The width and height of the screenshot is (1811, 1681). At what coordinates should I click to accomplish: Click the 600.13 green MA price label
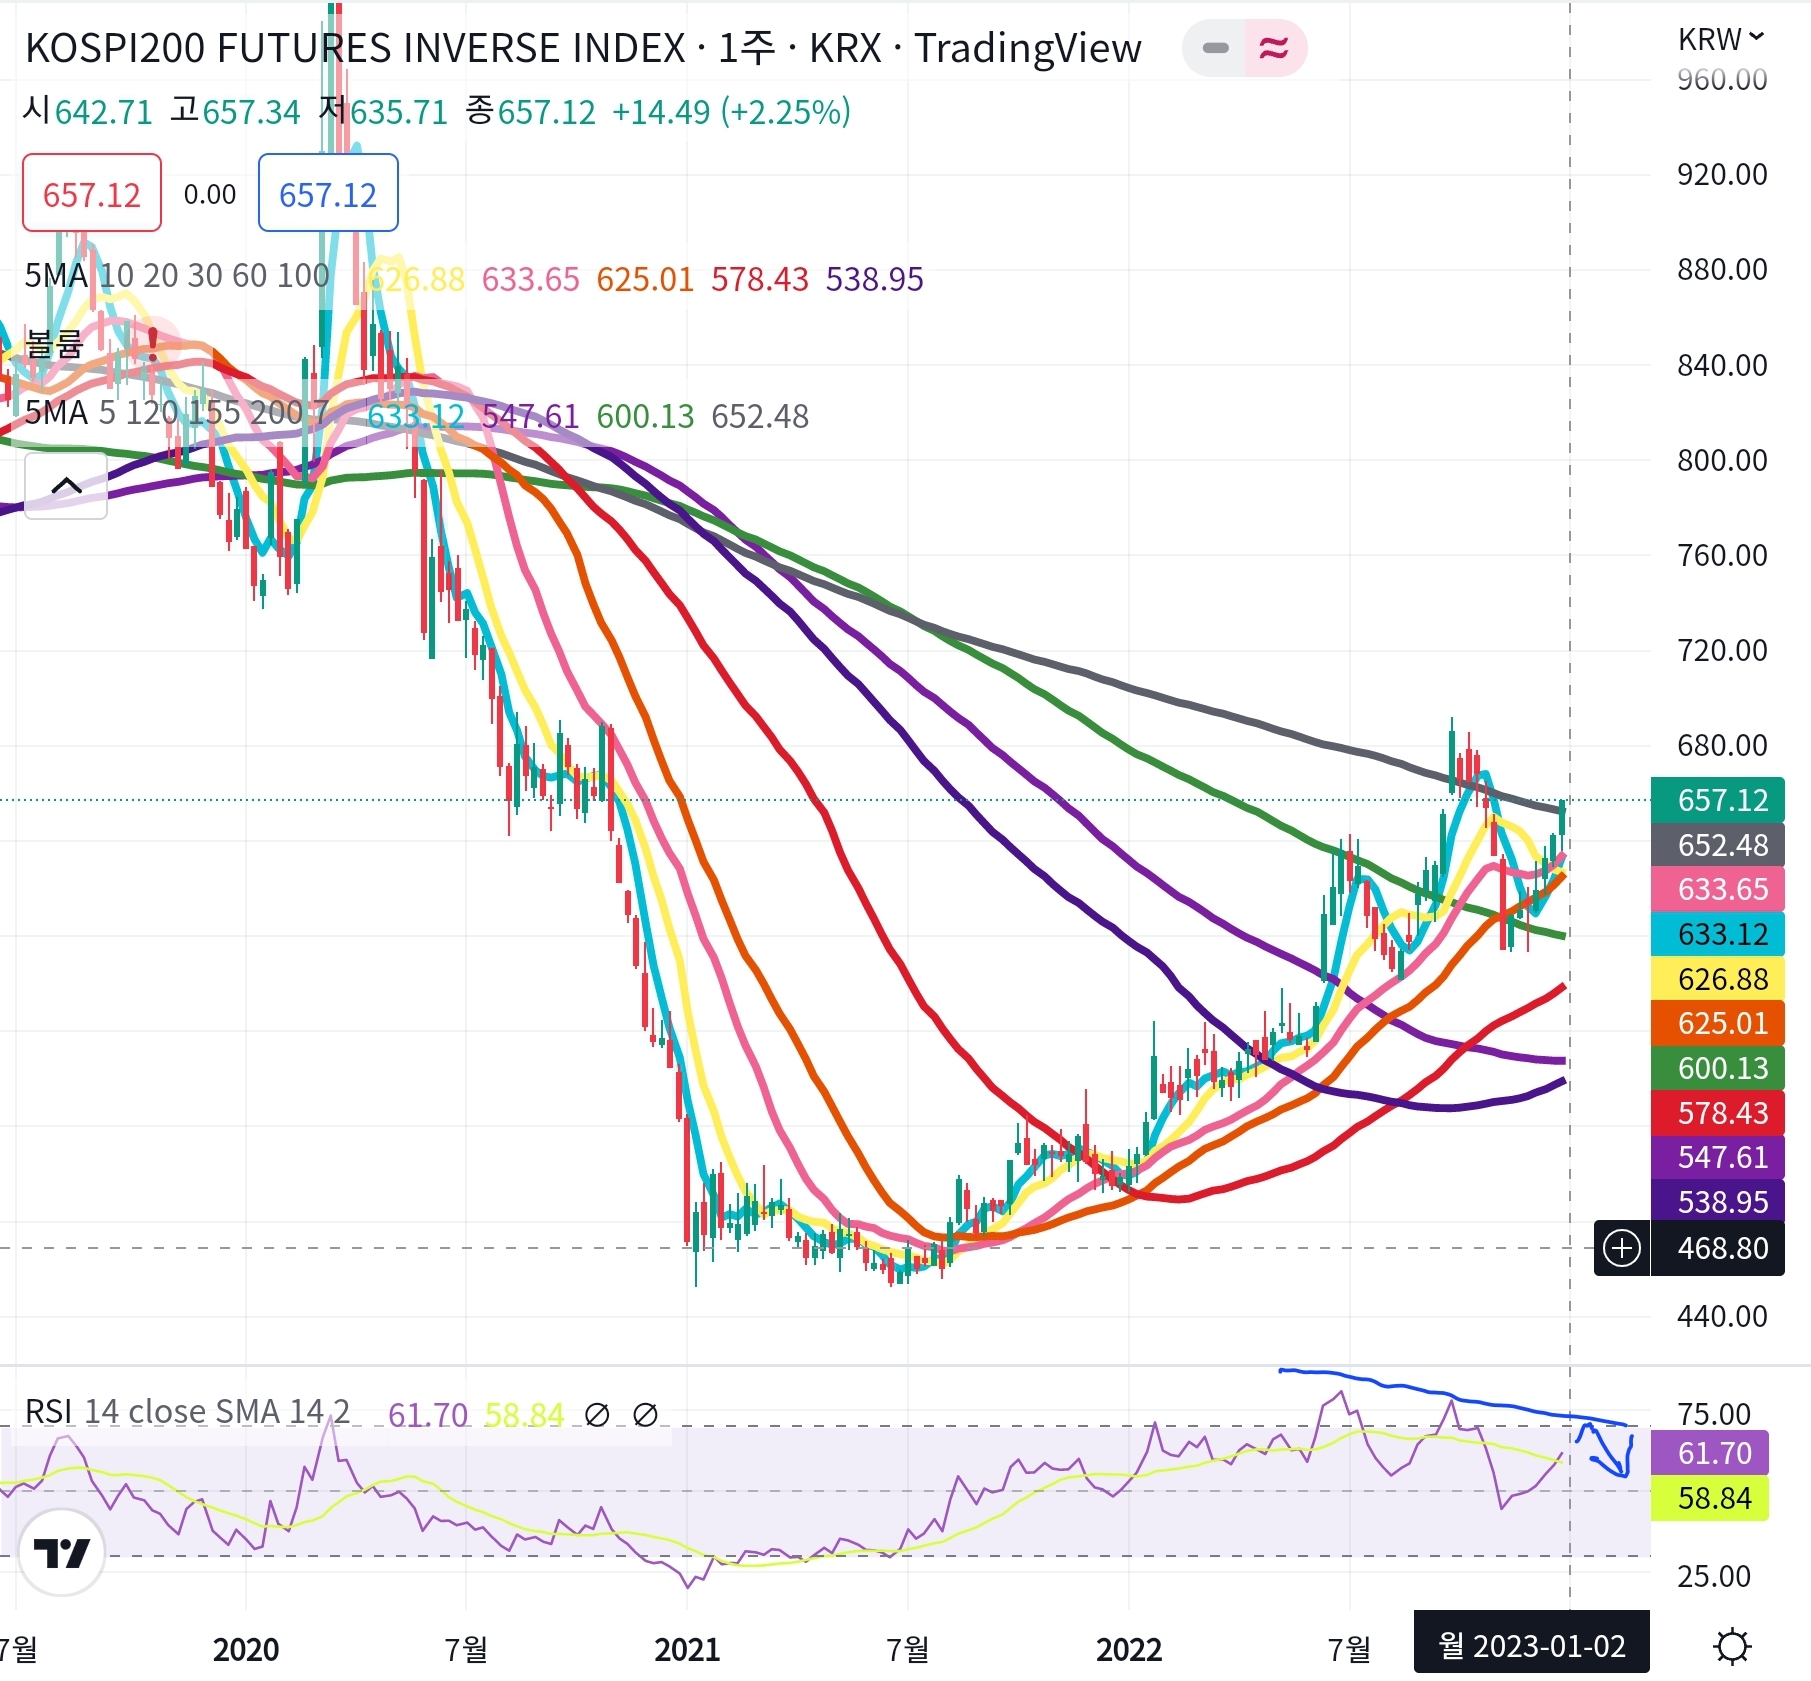pyautogui.click(x=1718, y=1068)
